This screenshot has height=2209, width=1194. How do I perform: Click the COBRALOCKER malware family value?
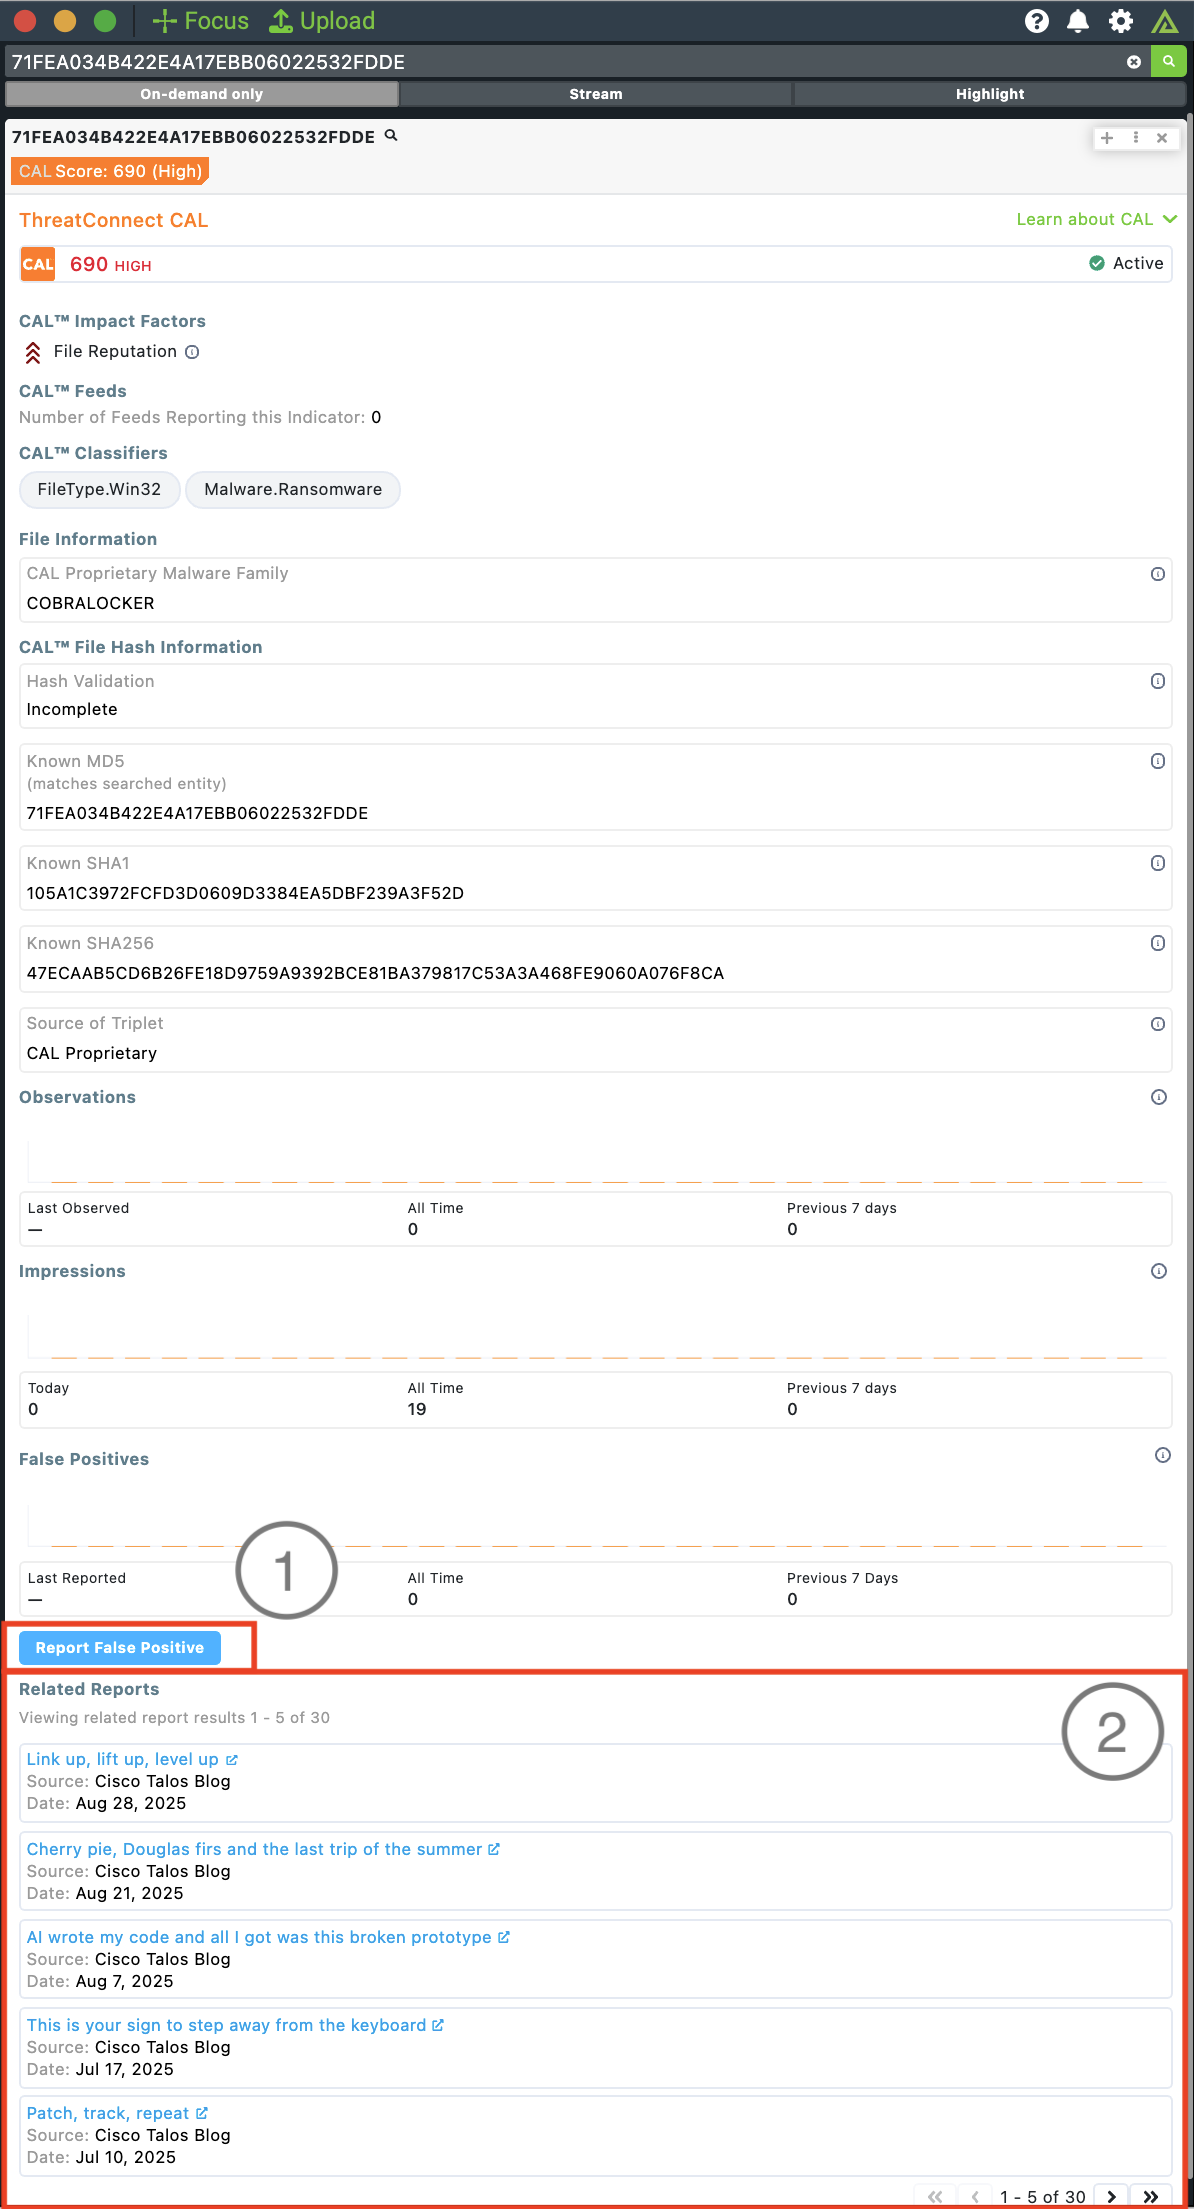click(x=90, y=603)
